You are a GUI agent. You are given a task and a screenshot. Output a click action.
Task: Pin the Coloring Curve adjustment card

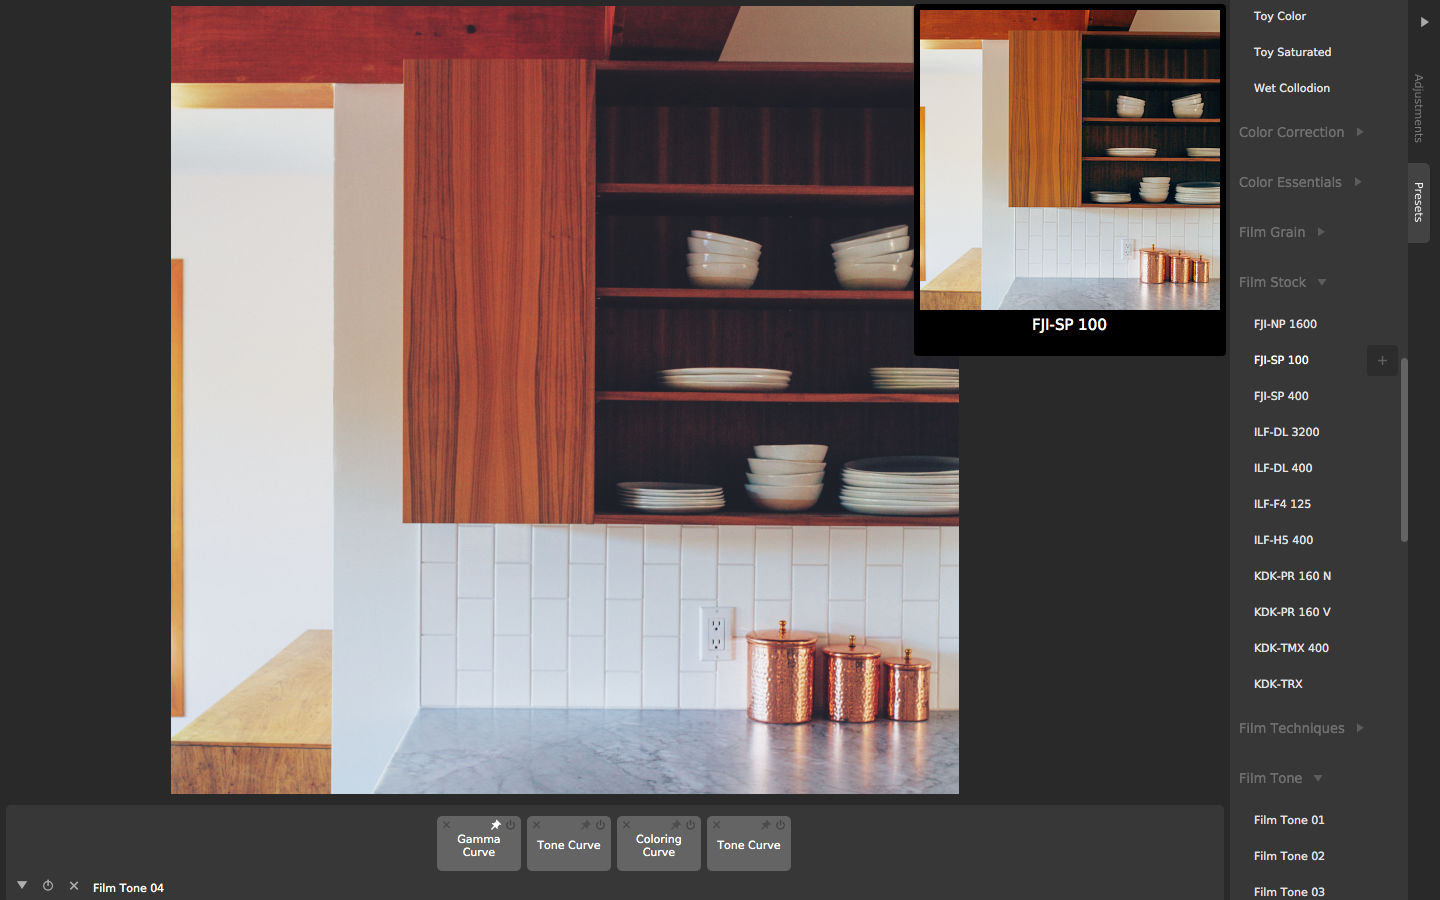[675, 825]
